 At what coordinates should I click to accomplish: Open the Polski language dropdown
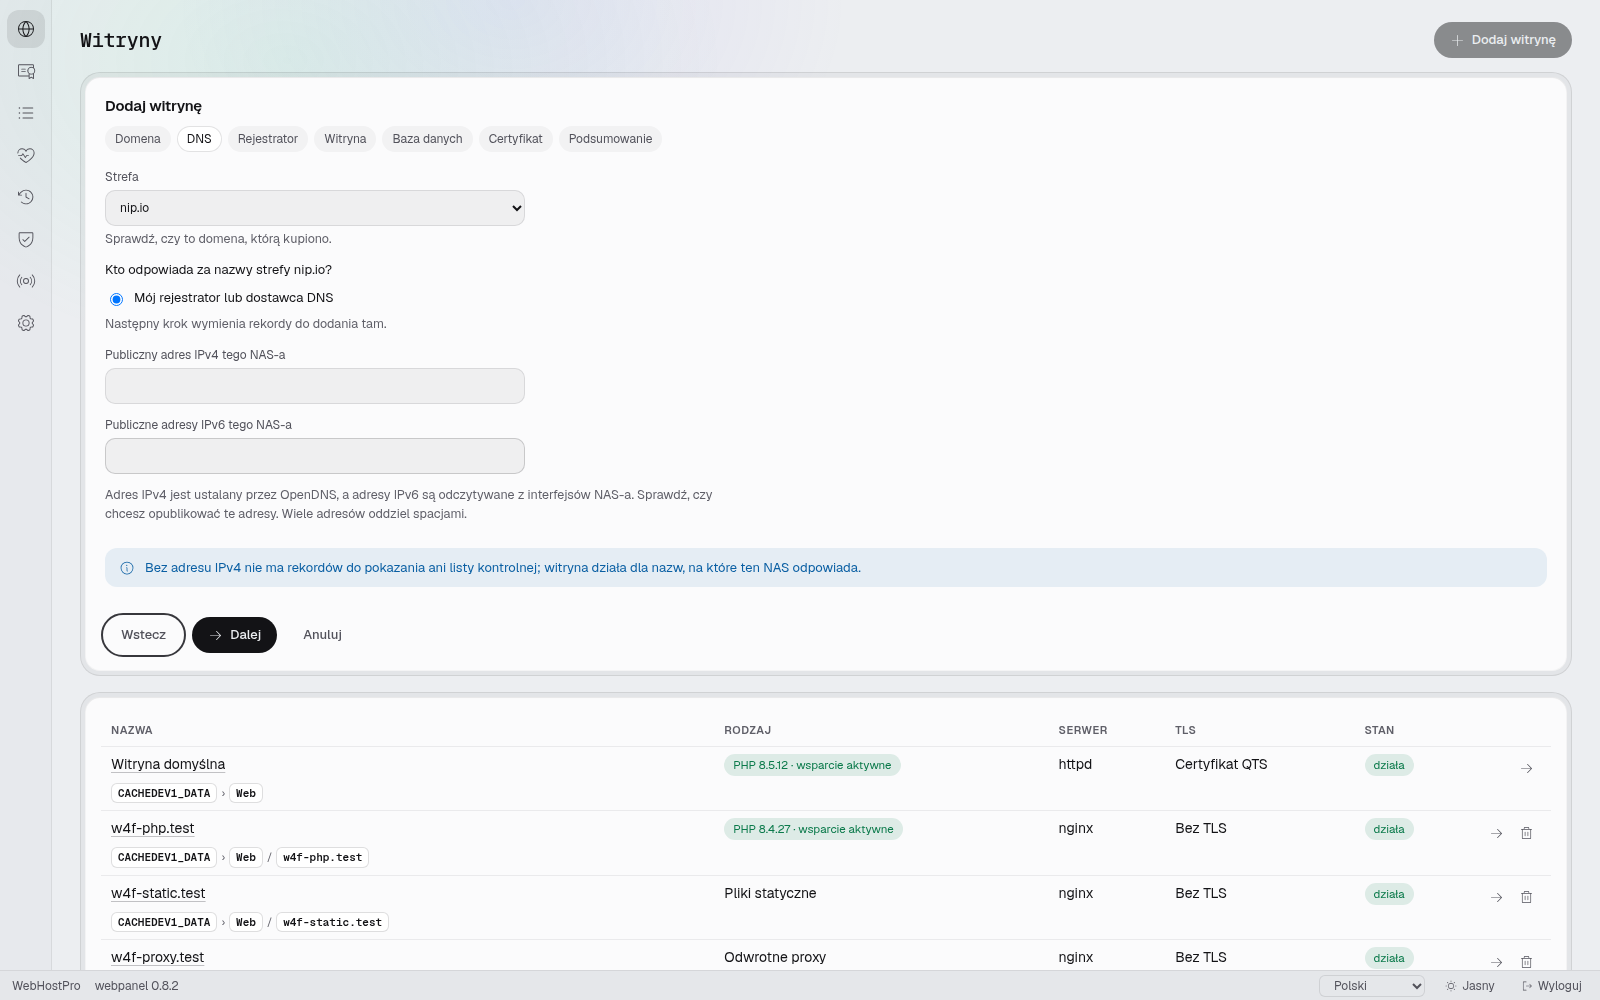(x=1372, y=986)
